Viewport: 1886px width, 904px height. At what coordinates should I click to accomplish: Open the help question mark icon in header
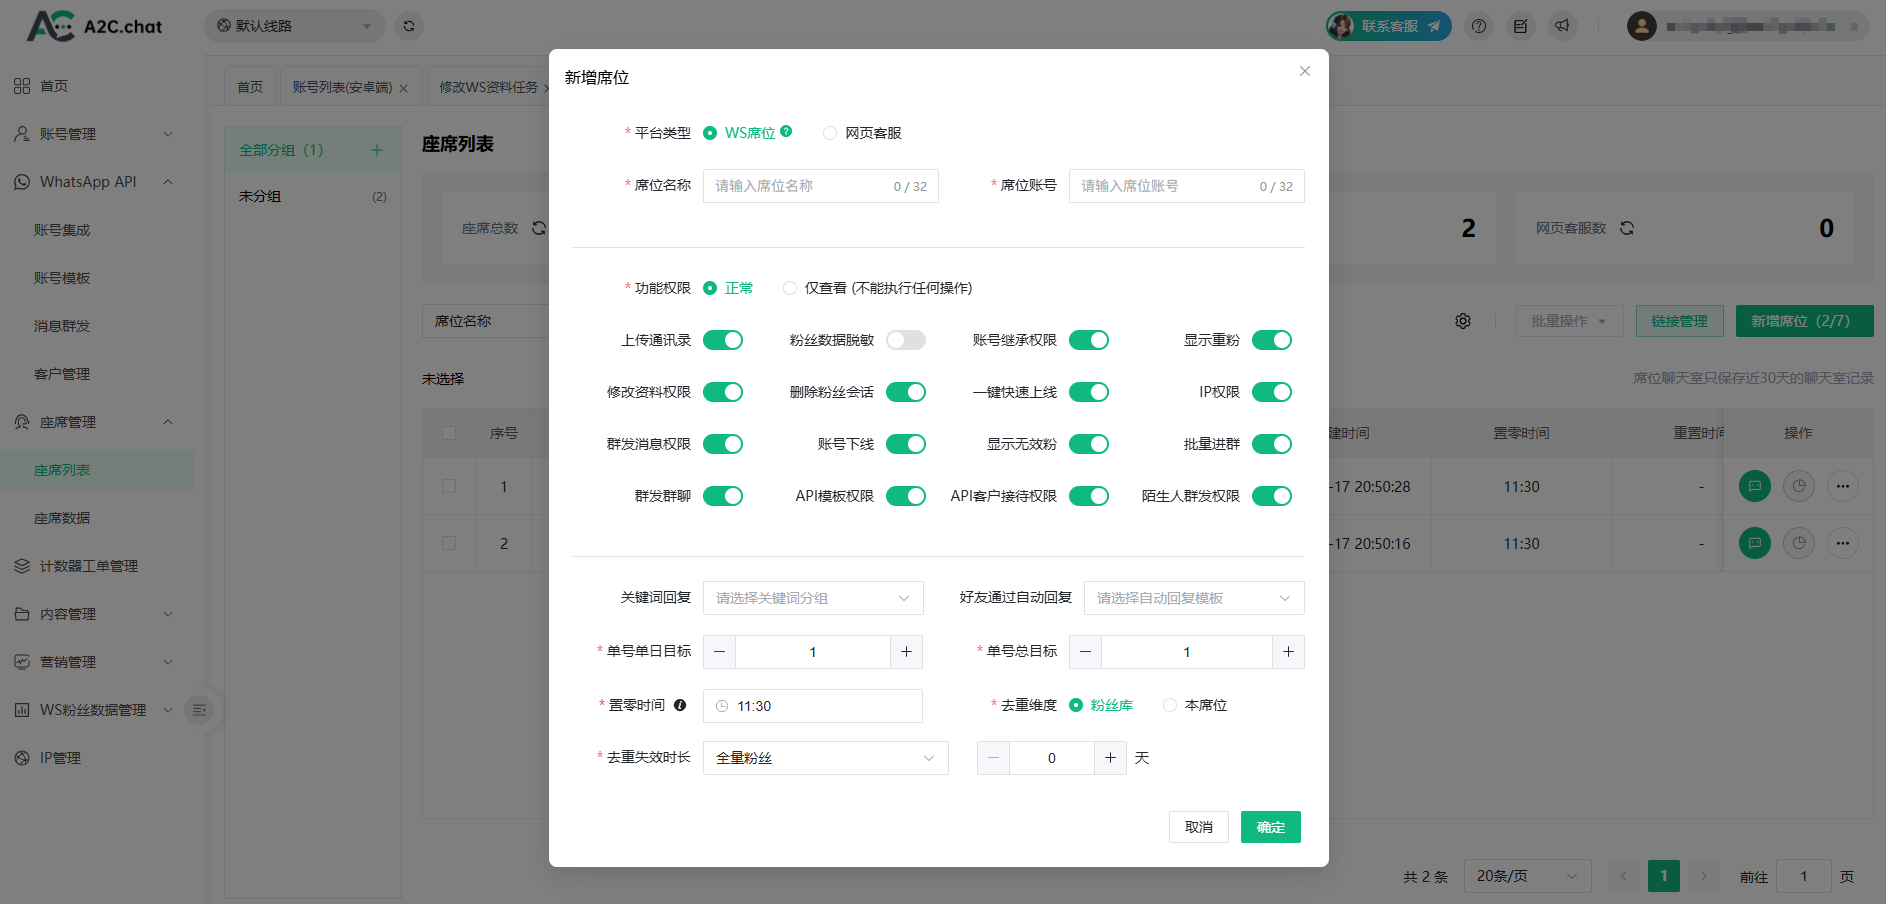(x=1479, y=26)
